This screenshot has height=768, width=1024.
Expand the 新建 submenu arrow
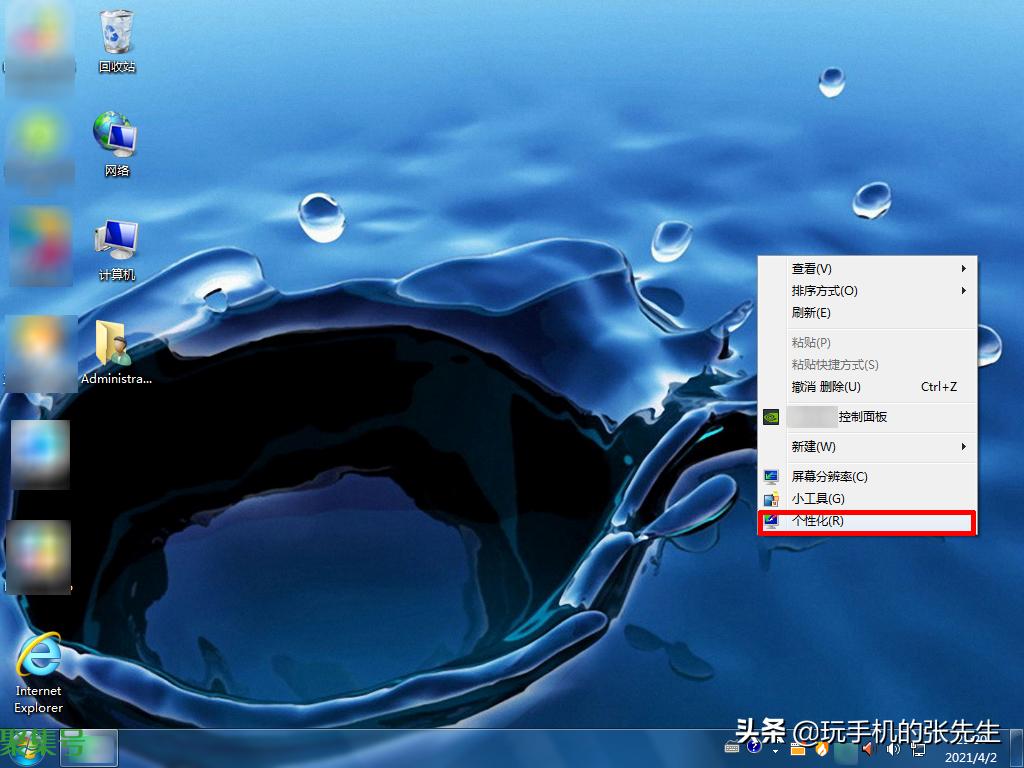(962, 447)
